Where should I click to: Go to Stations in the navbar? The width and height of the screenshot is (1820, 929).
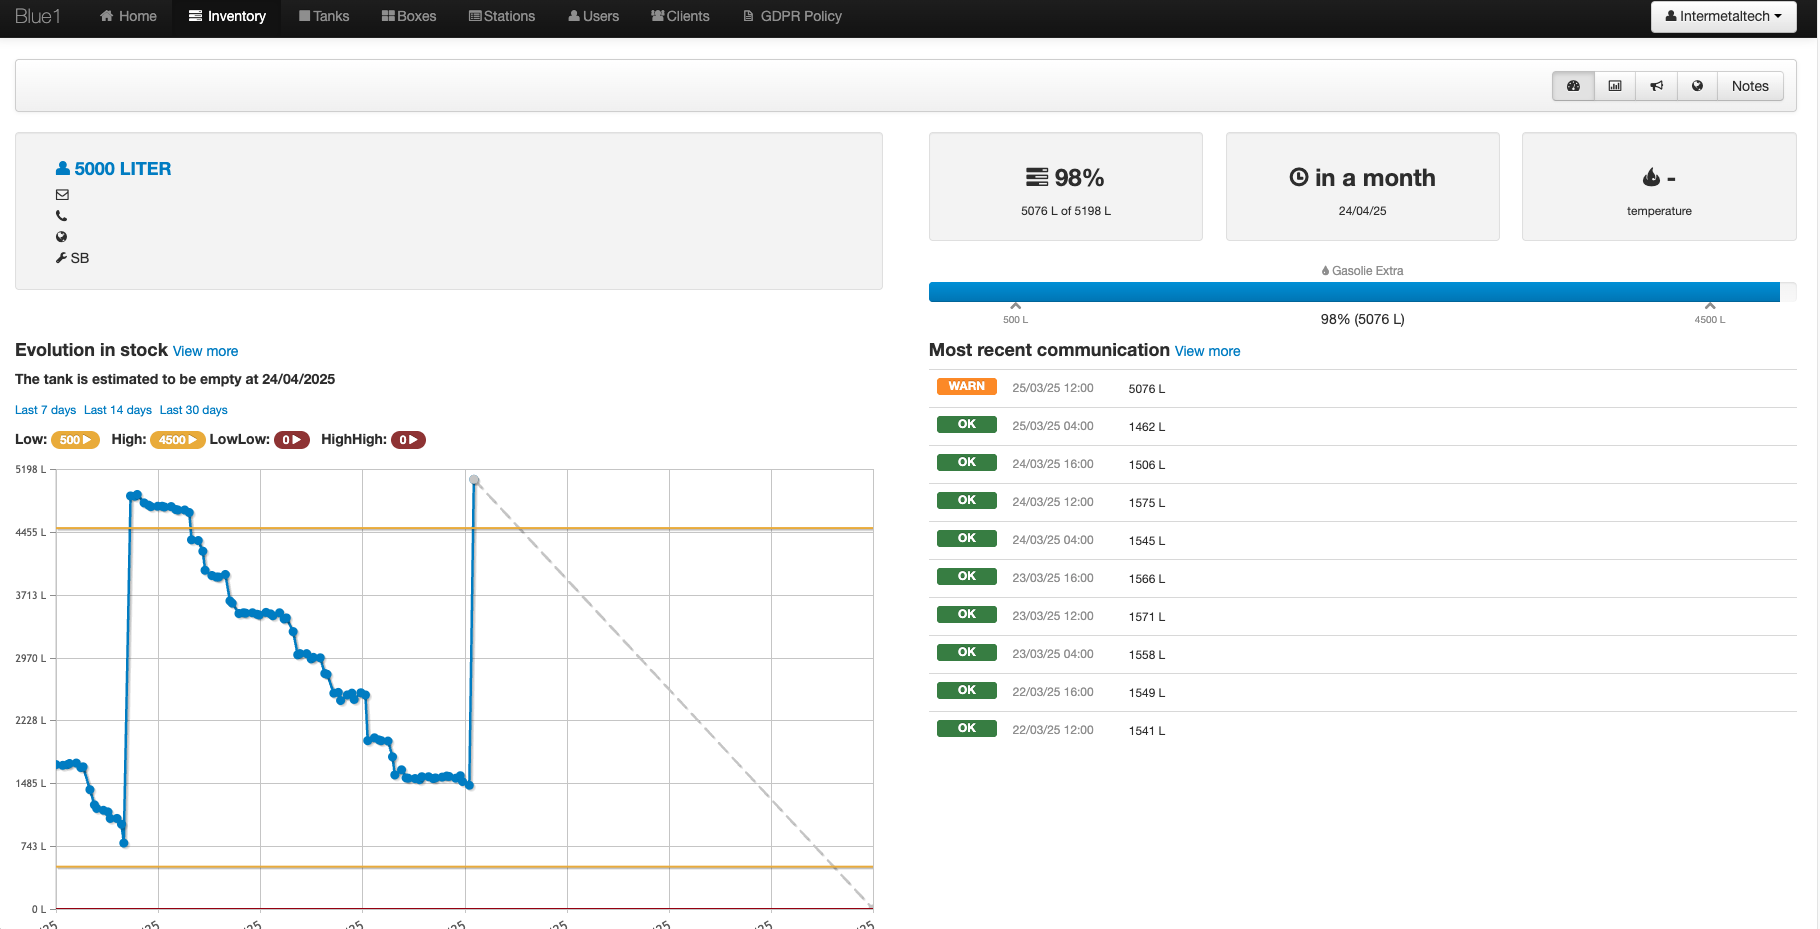pos(502,16)
